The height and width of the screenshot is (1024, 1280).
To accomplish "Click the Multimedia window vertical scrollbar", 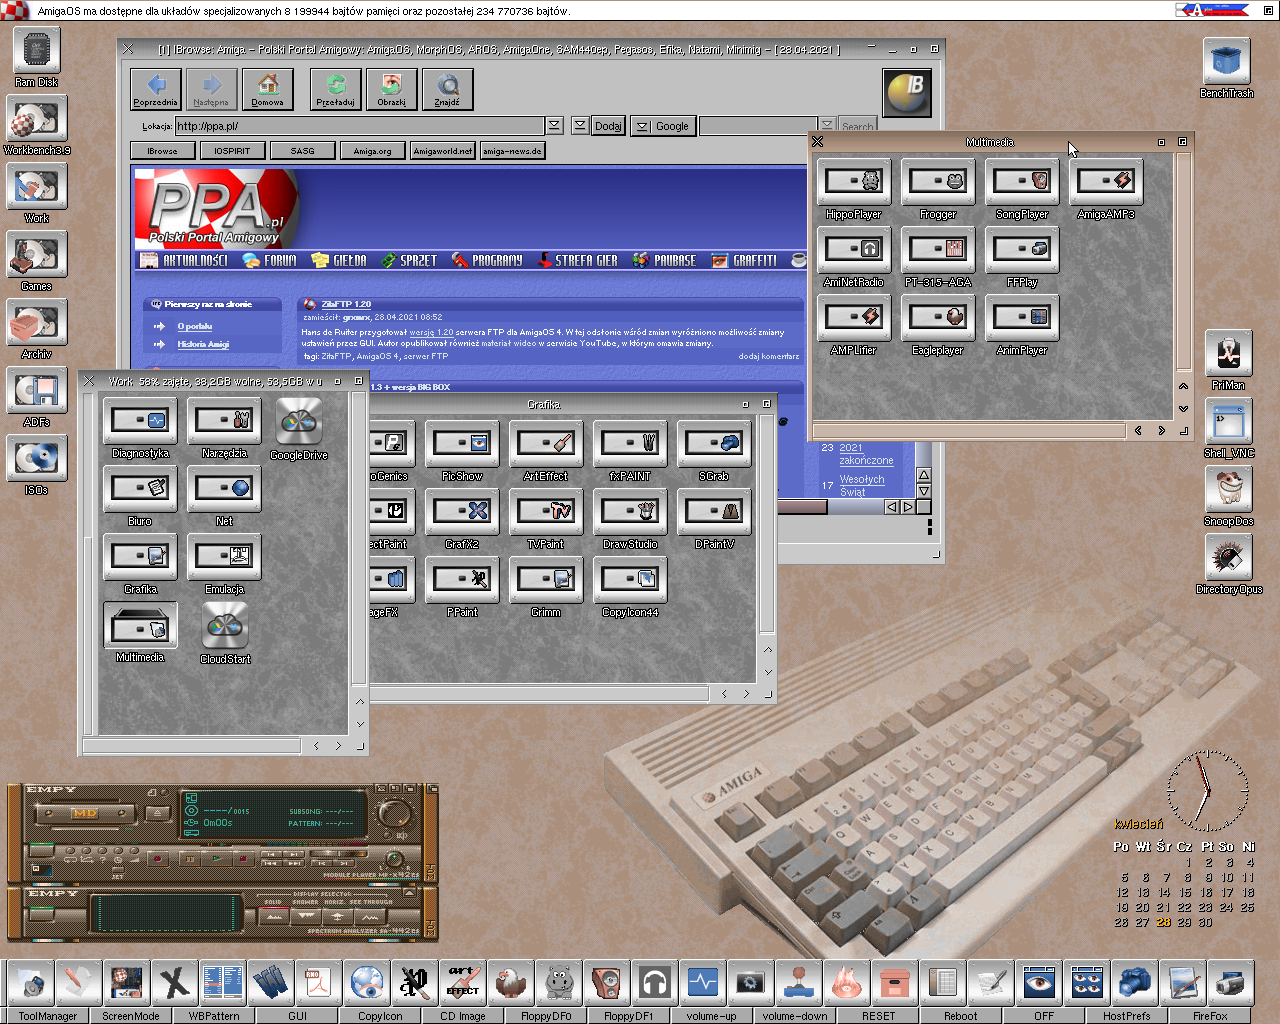I will [x=1183, y=260].
